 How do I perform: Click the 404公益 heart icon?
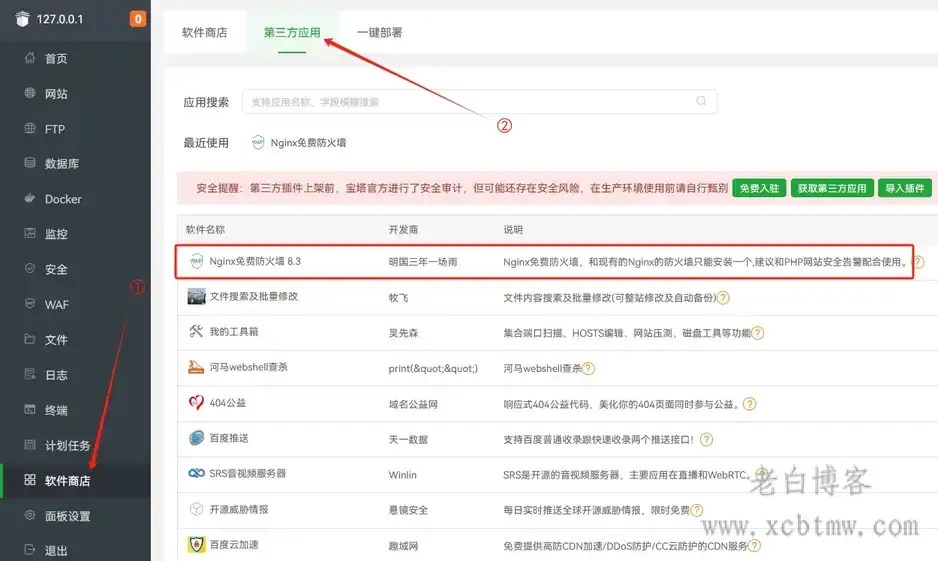coord(196,403)
